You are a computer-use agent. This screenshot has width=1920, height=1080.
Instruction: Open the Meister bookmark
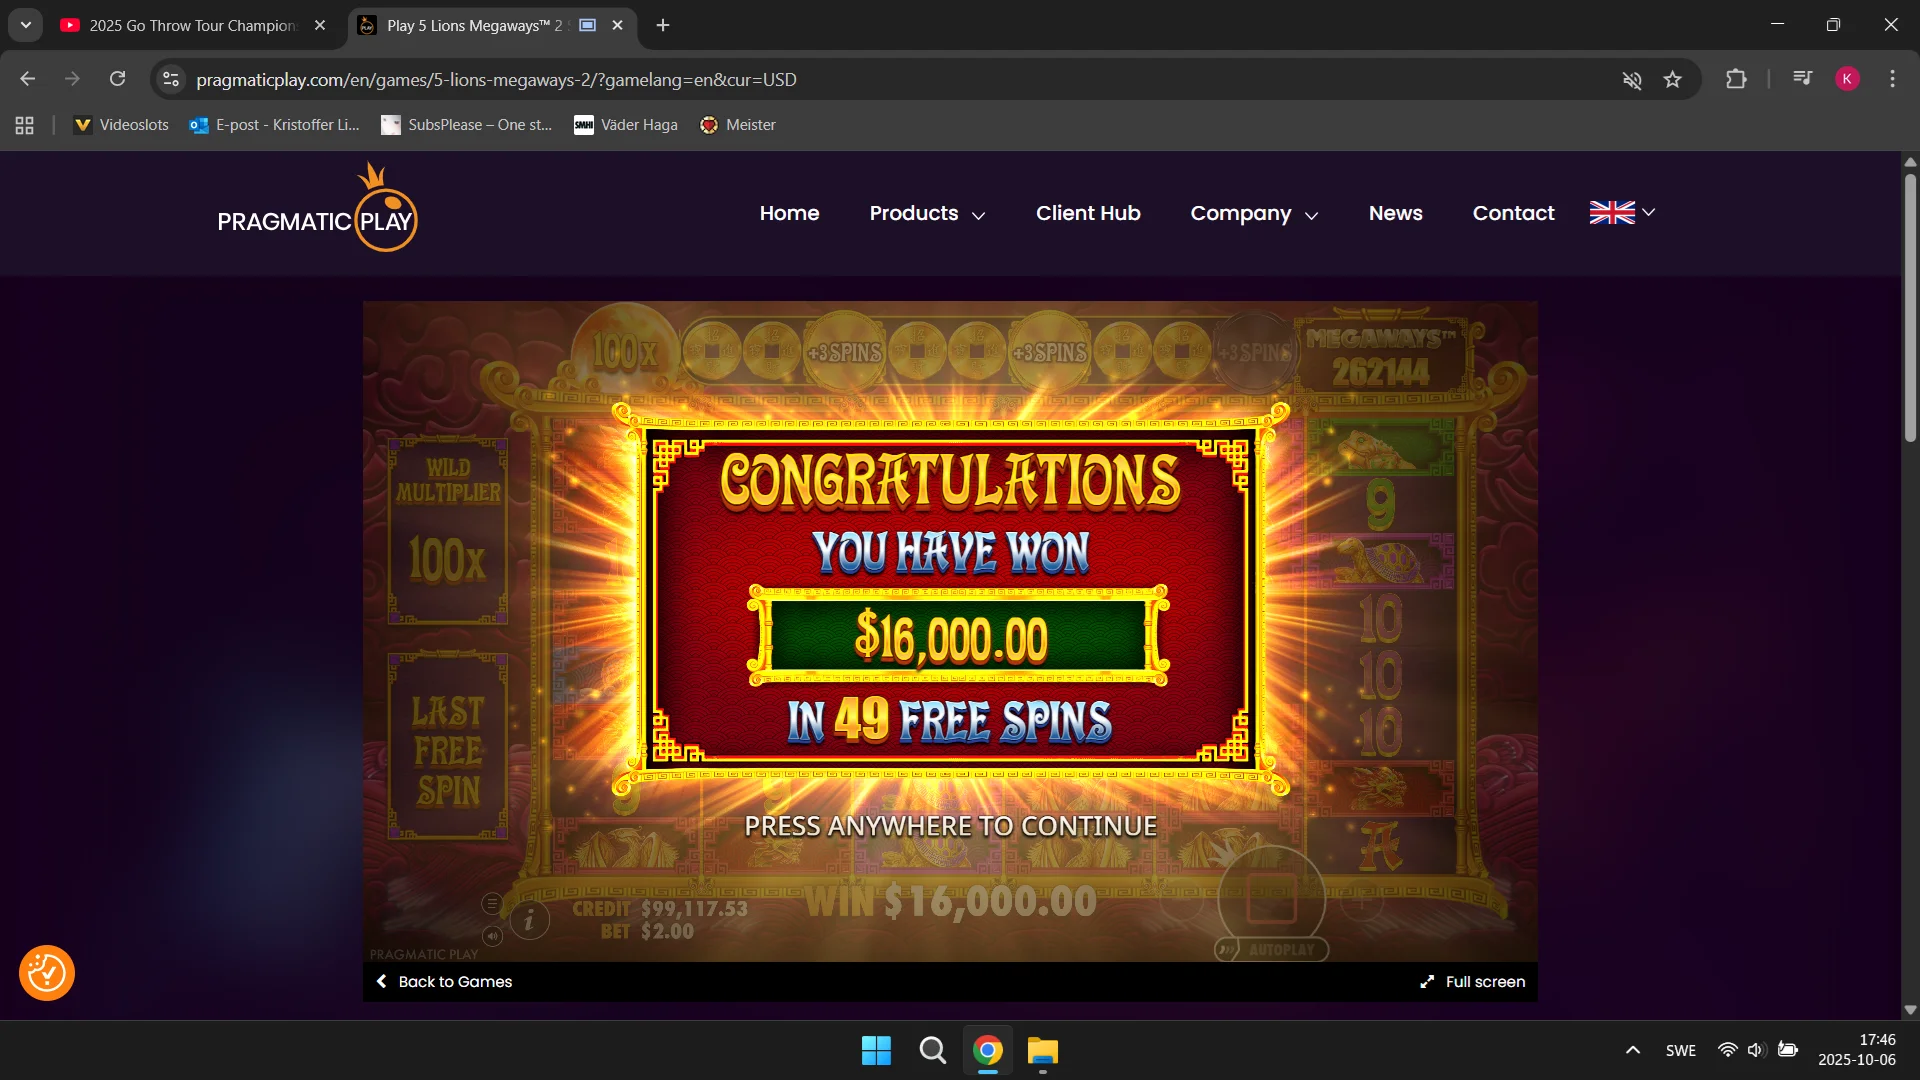tap(738, 125)
